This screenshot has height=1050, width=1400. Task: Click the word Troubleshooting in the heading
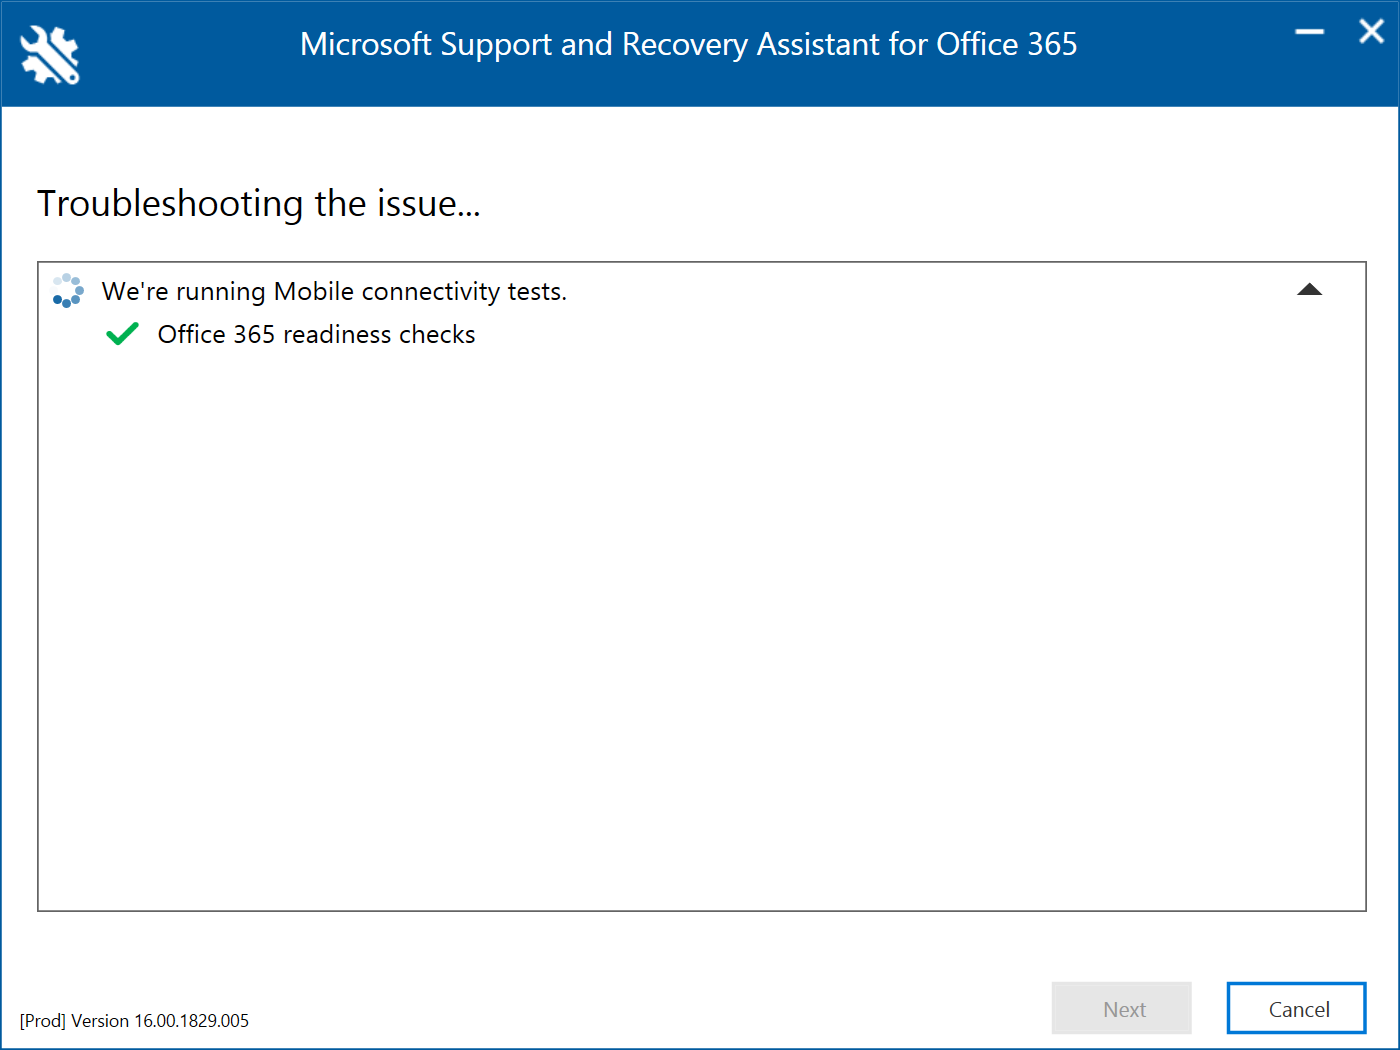click(x=170, y=203)
